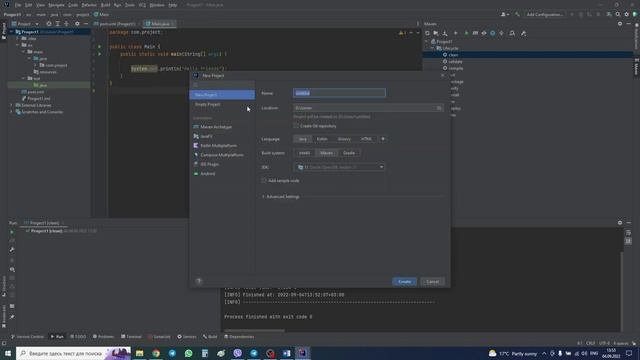
Task: Open Problems tool window tab
Action: [103, 337]
